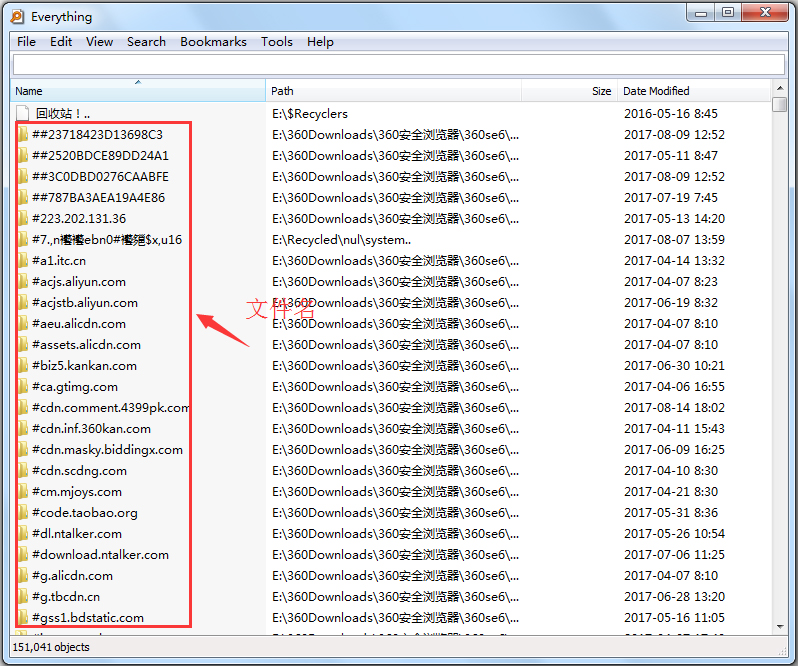Image resolution: width=798 pixels, height=666 pixels.
Task: Click the folder icon of #biz5.kankan.com
Action: [22, 365]
